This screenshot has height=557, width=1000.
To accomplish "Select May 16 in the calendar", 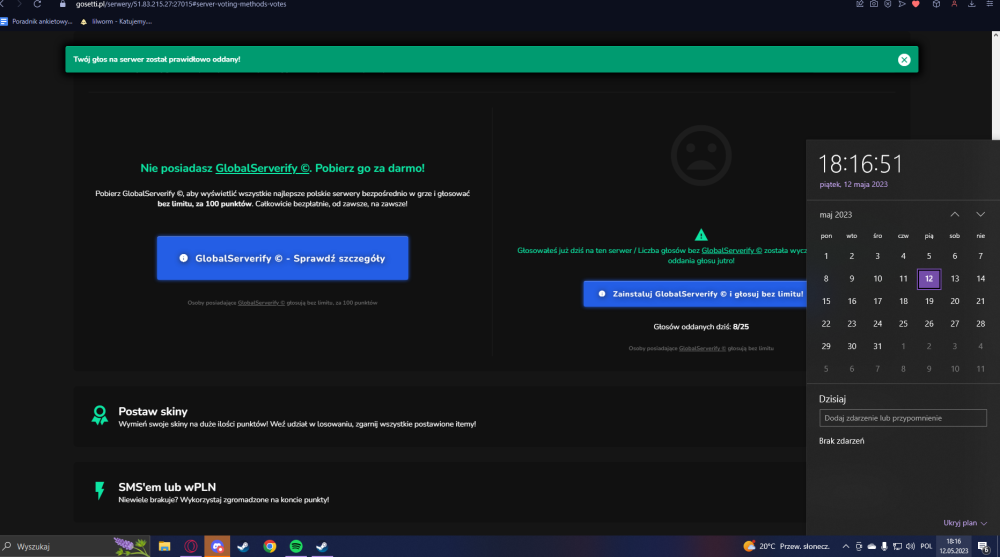I will tap(851, 301).
